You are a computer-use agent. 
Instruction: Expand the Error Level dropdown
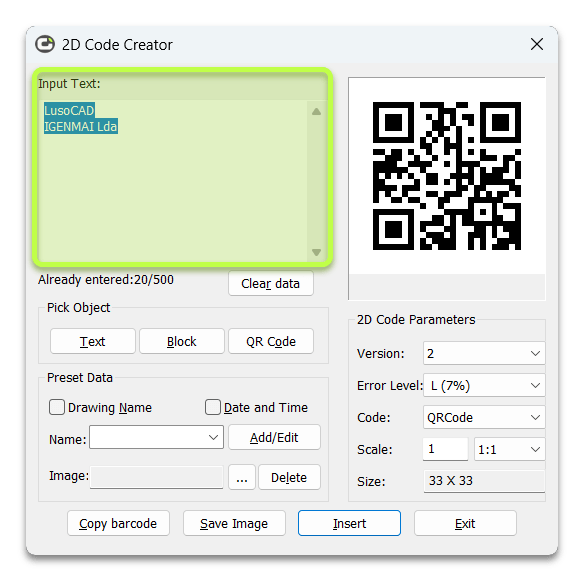484,385
